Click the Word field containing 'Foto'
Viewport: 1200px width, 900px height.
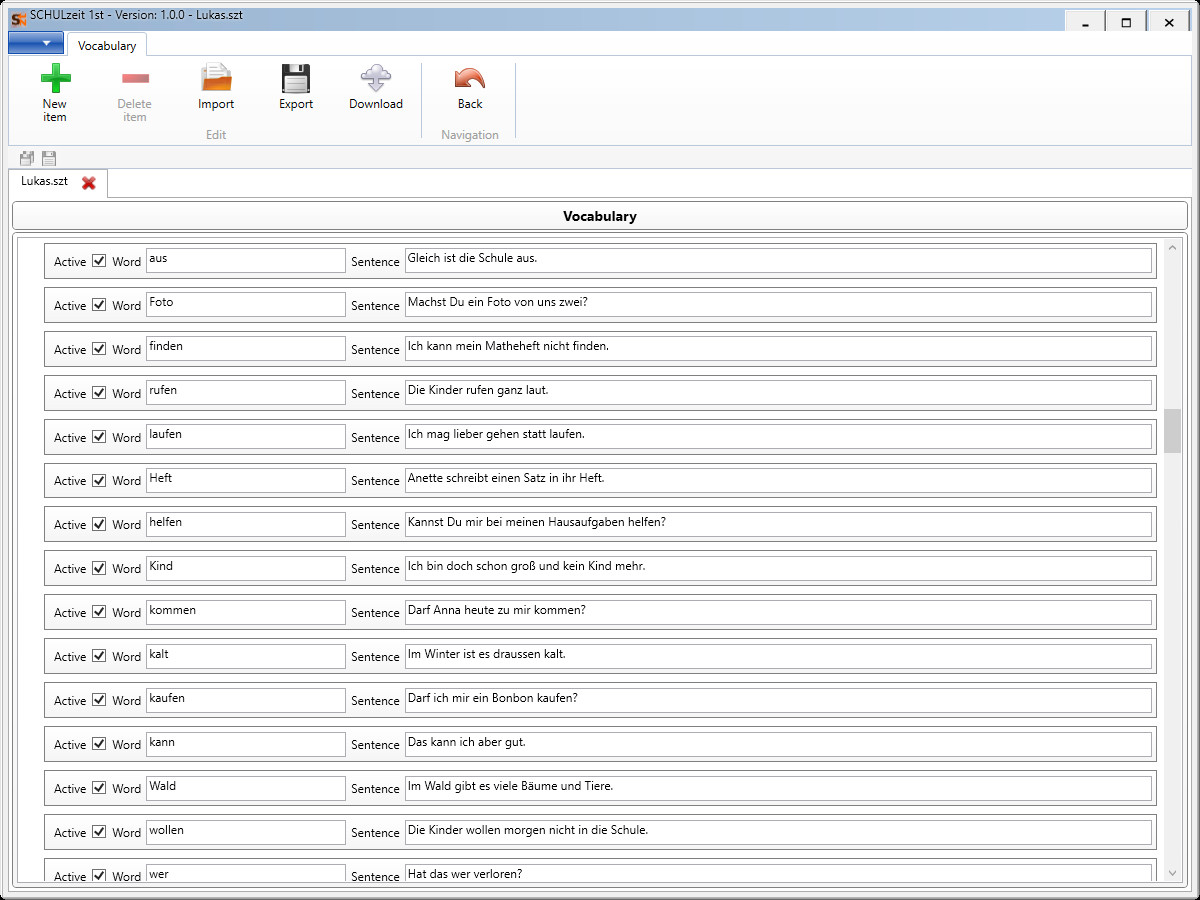pyautogui.click(x=246, y=305)
